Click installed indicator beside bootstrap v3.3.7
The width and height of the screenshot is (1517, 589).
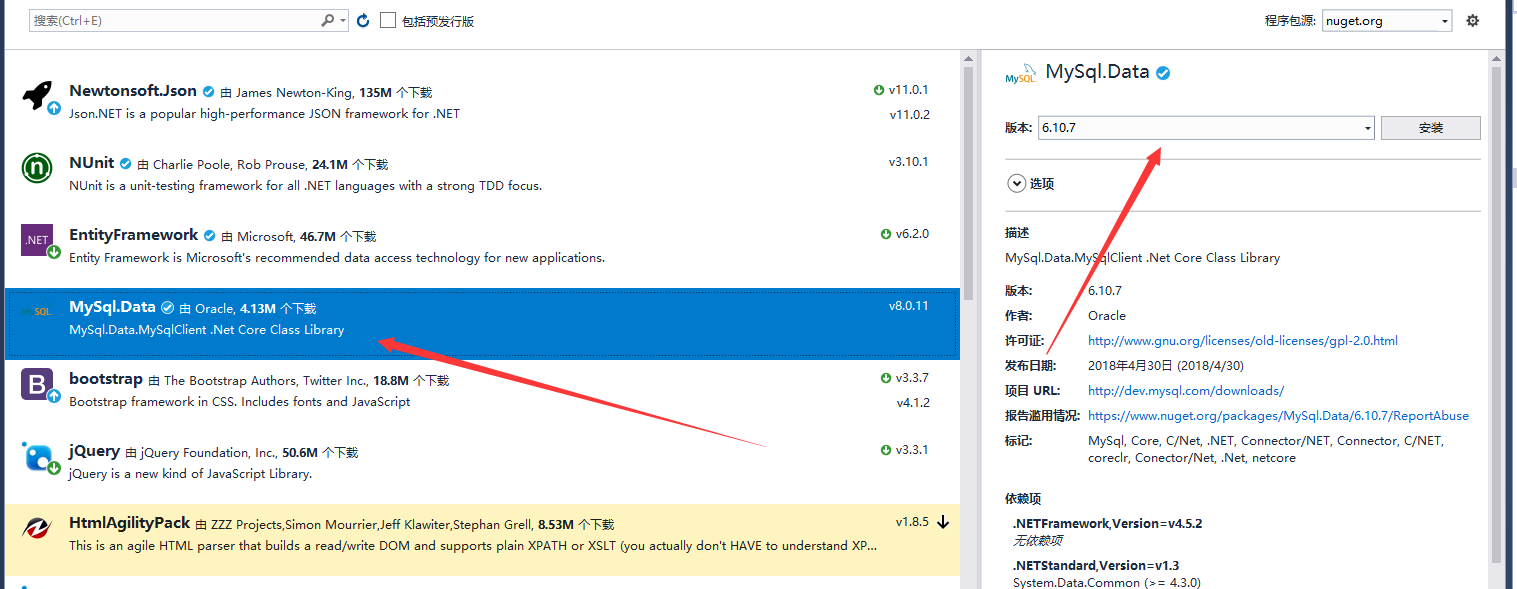[886, 378]
